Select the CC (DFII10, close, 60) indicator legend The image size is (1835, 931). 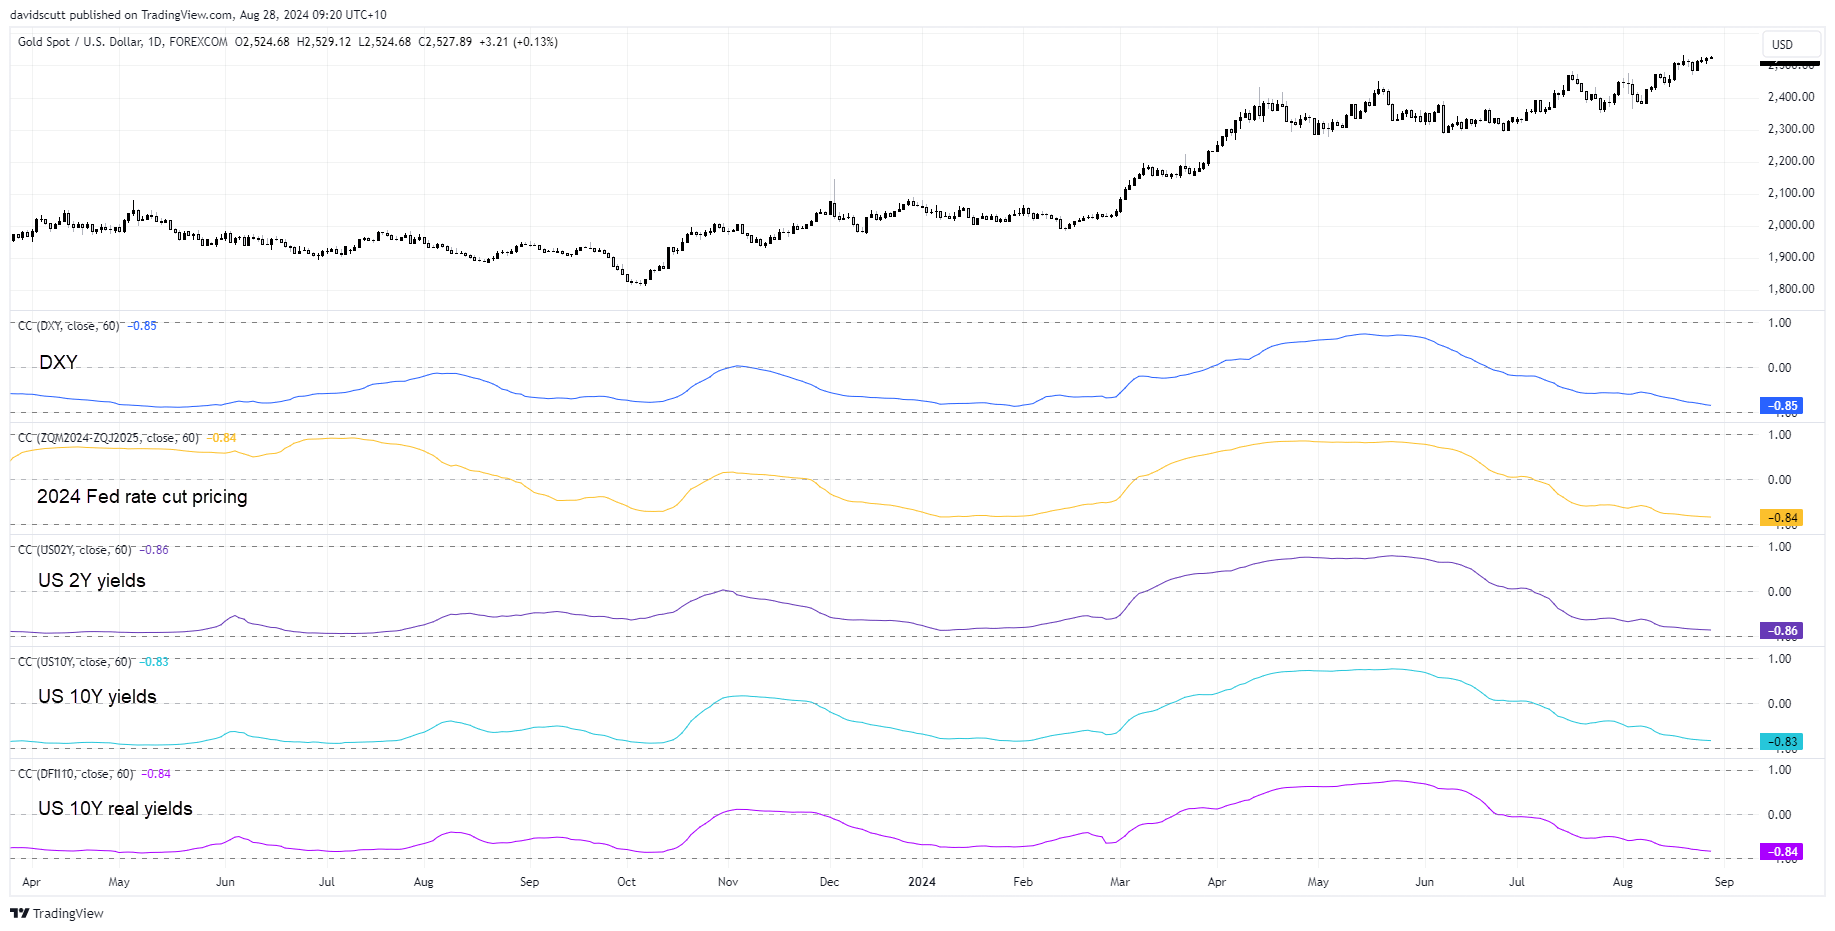coord(76,774)
